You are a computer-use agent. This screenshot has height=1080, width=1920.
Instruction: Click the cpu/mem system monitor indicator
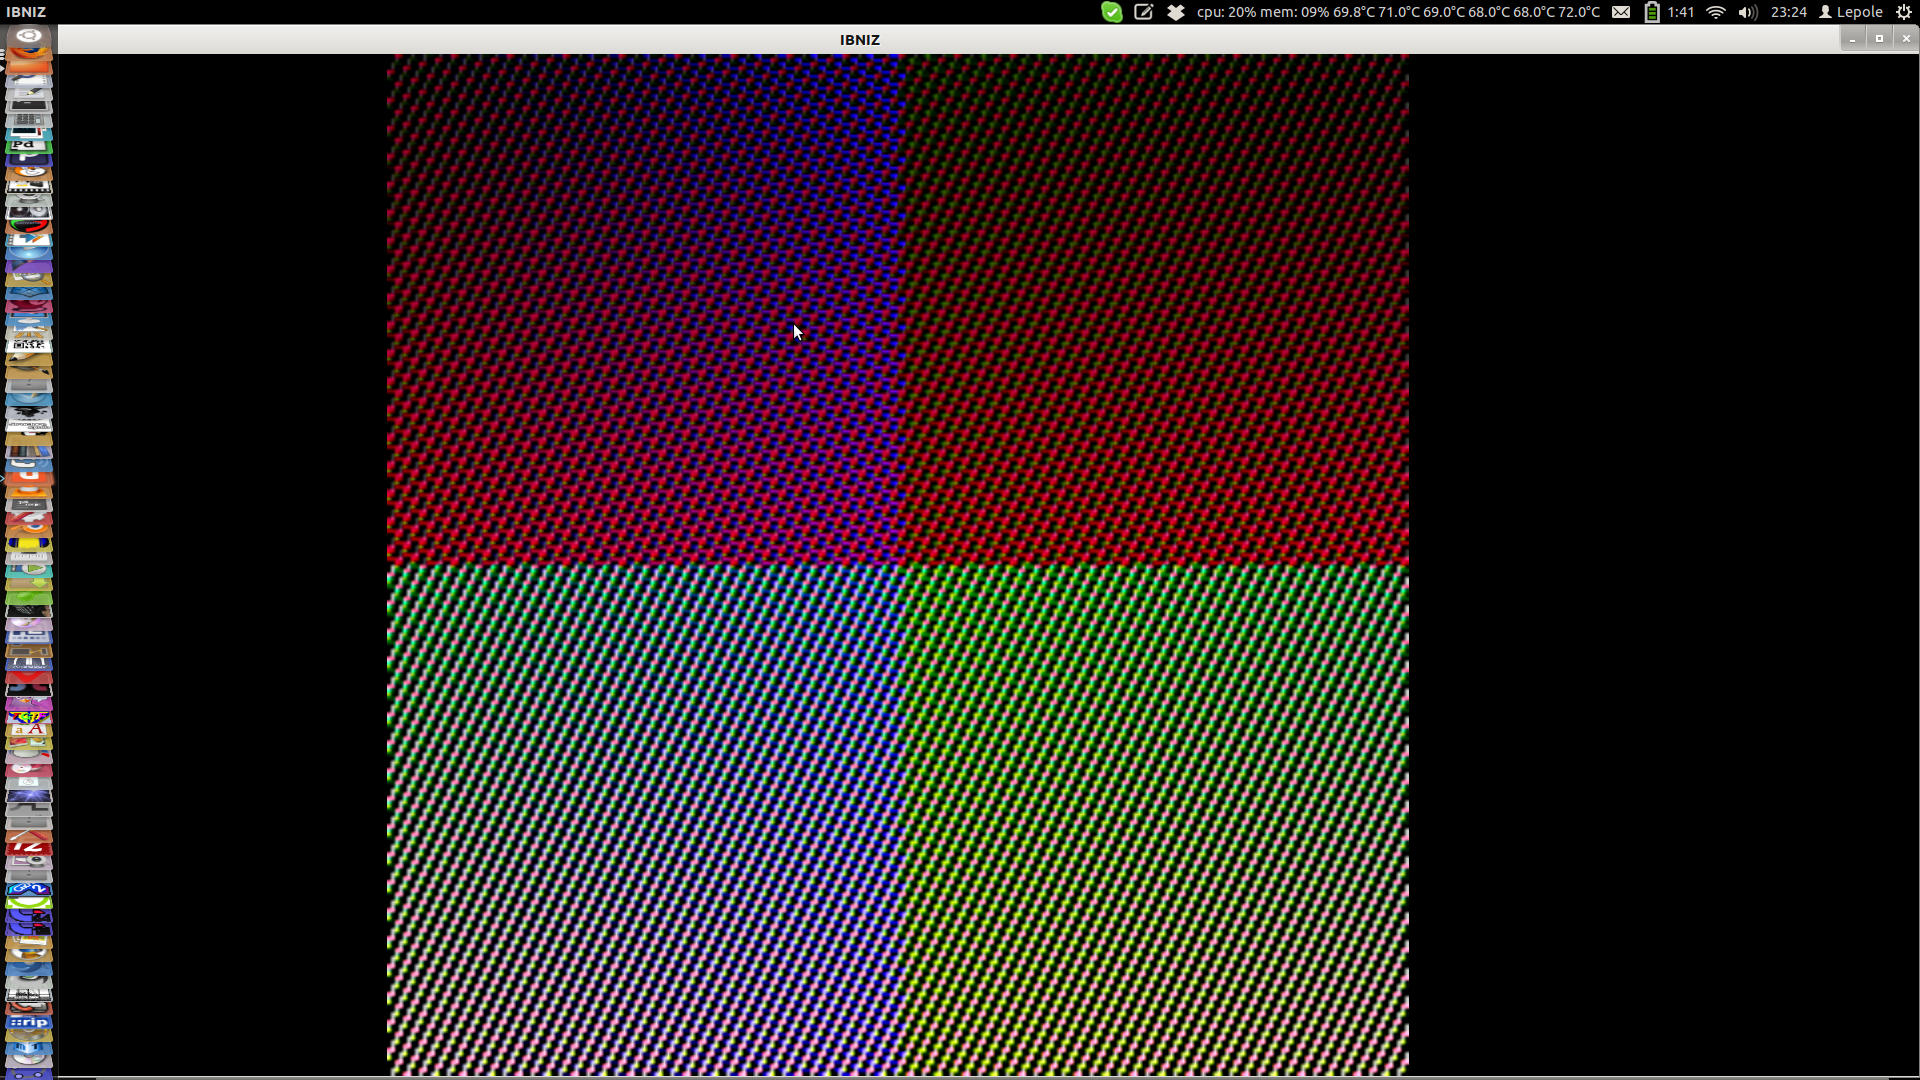(1397, 12)
